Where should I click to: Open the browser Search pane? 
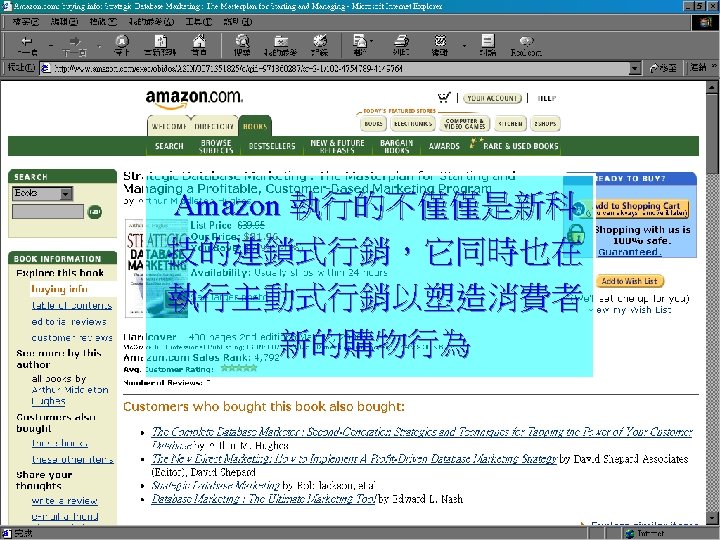point(242,46)
